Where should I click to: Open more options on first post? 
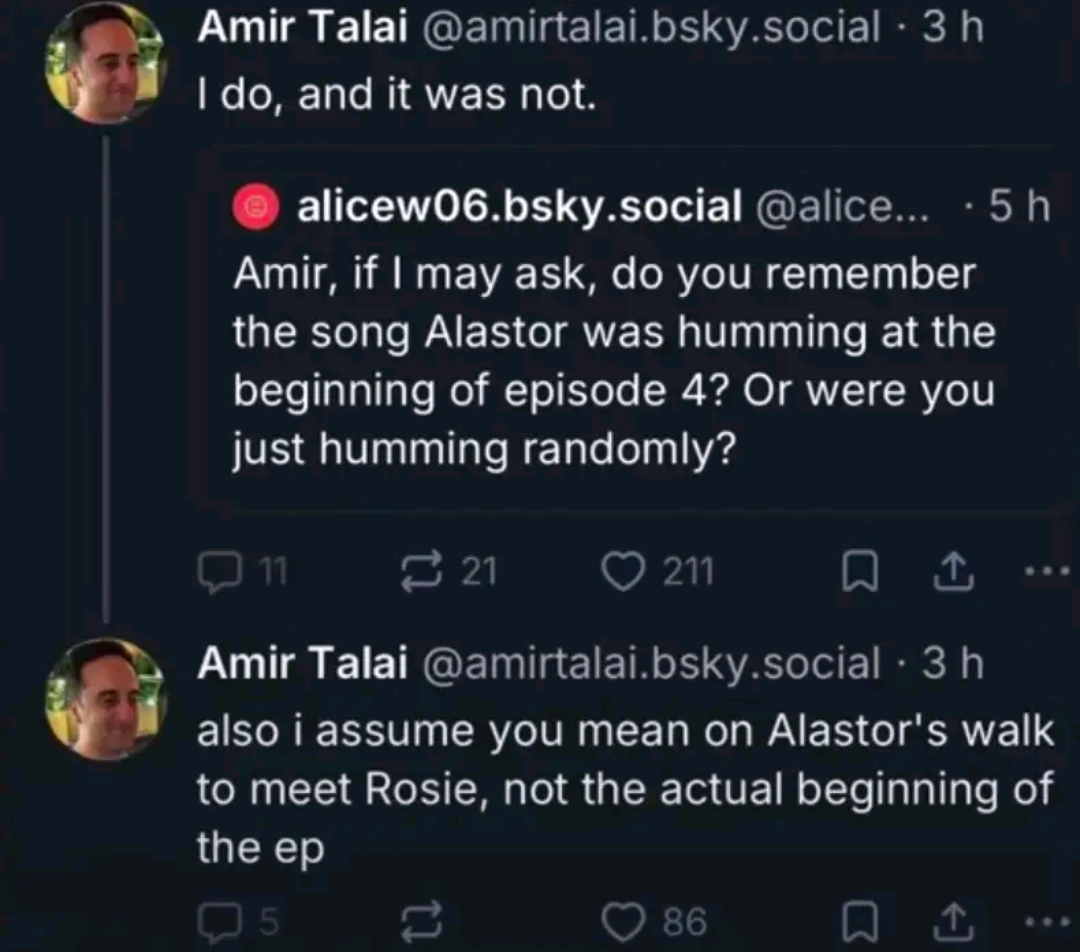(x=1046, y=572)
